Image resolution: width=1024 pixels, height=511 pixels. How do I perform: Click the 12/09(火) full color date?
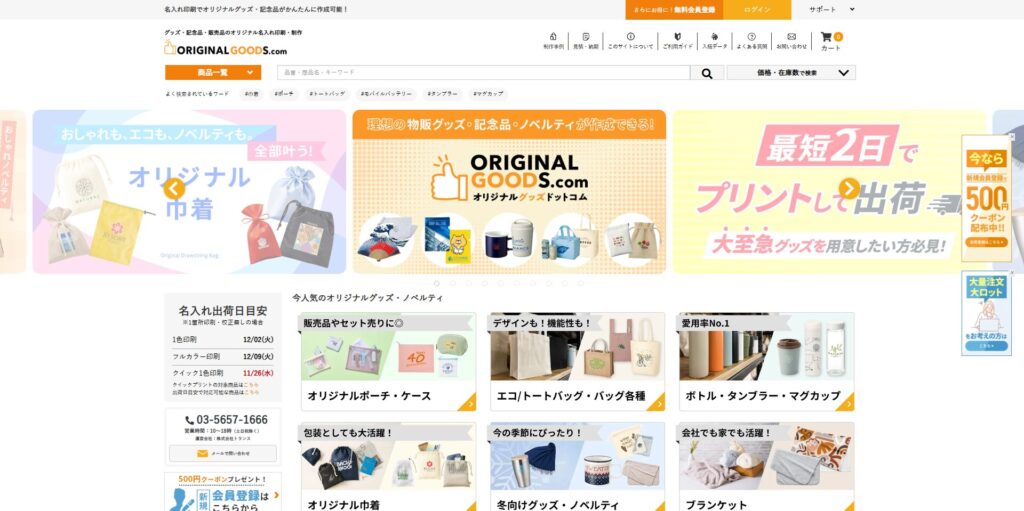[x=258, y=357]
